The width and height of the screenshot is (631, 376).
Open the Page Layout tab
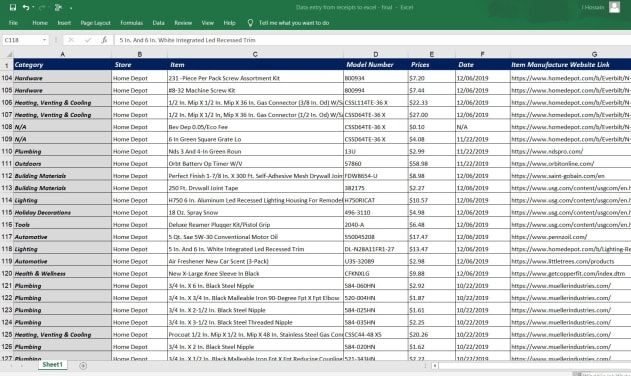[95, 23]
